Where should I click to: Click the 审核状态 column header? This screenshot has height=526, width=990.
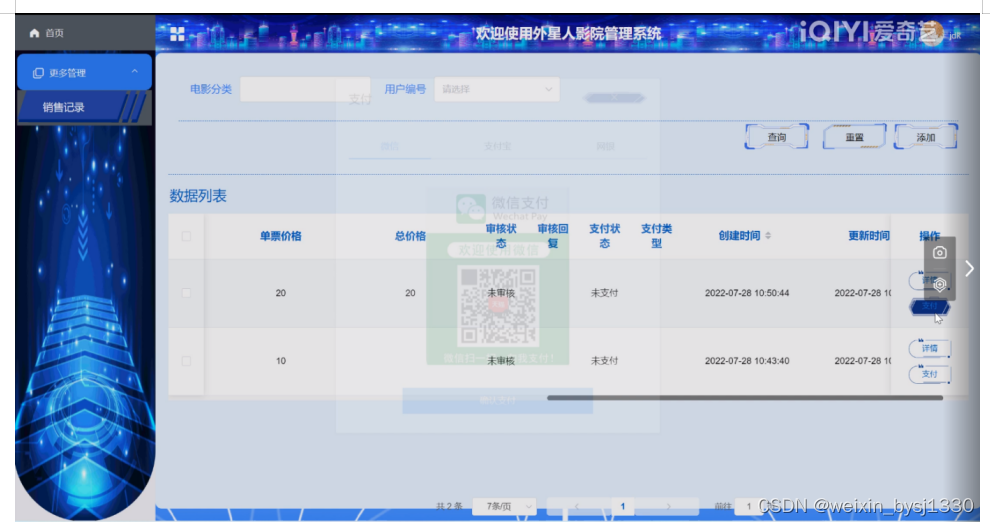[x=501, y=236]
